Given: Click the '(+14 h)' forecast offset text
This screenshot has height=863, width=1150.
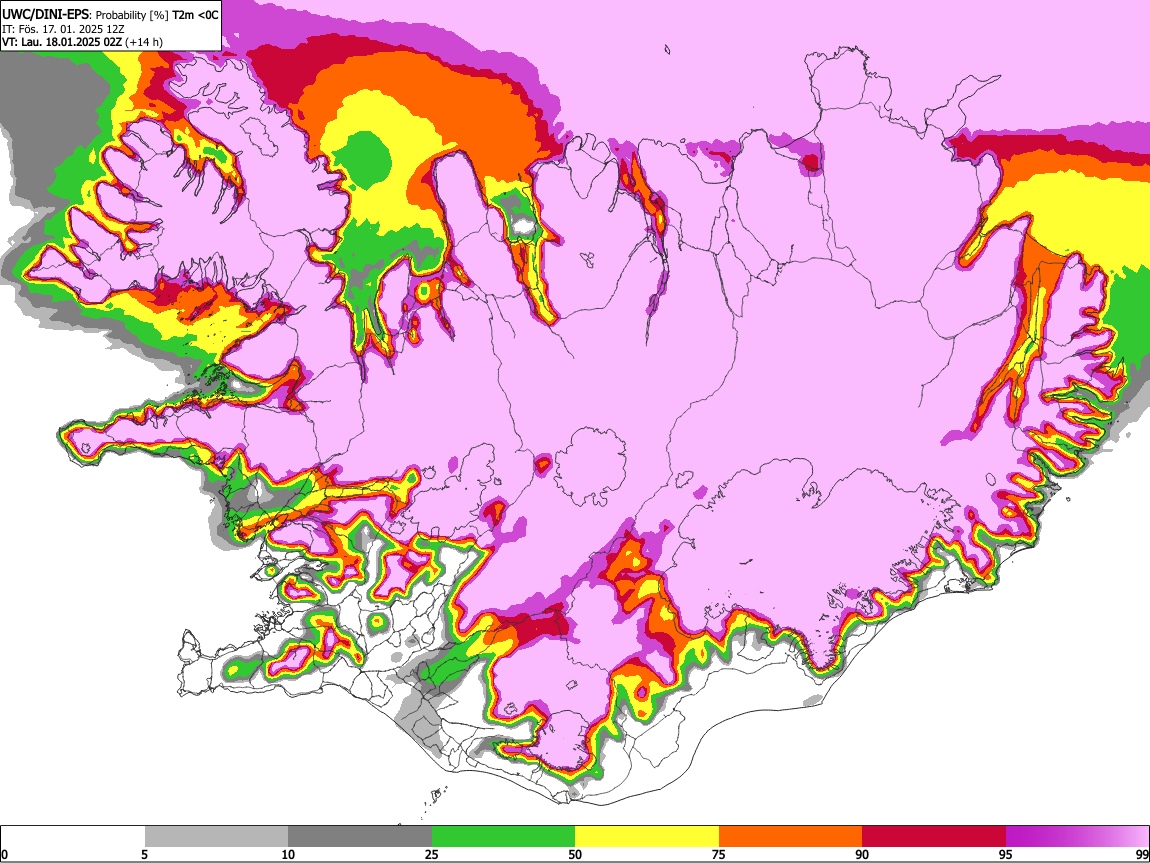Looking at the screenshot, I should 144,42.
